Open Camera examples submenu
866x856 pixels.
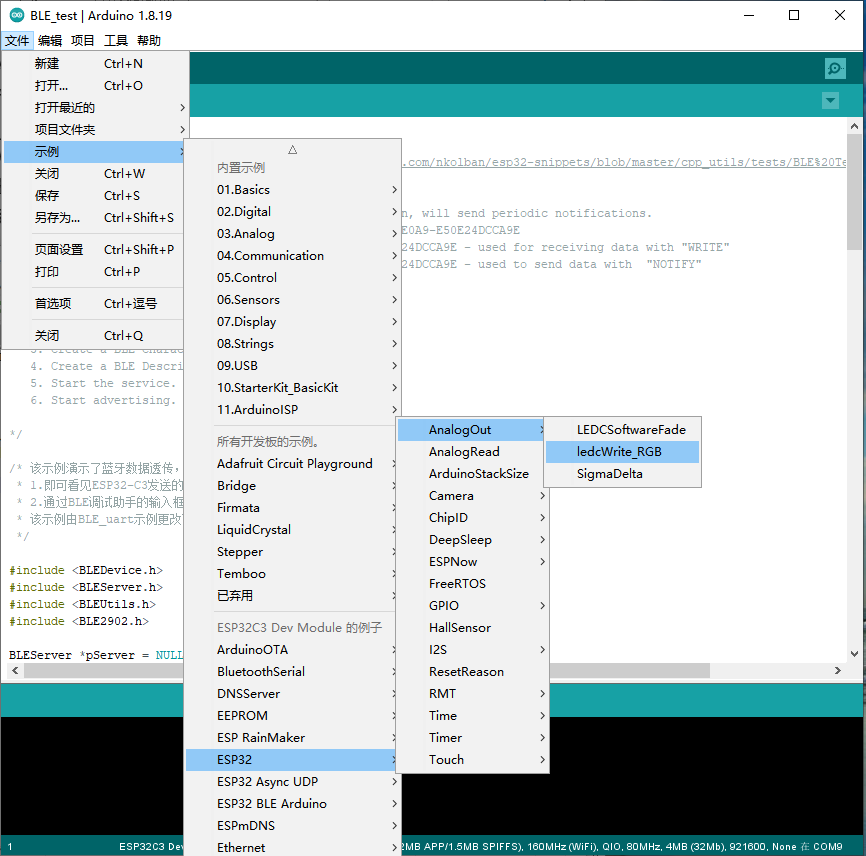(x=473, y=496)
